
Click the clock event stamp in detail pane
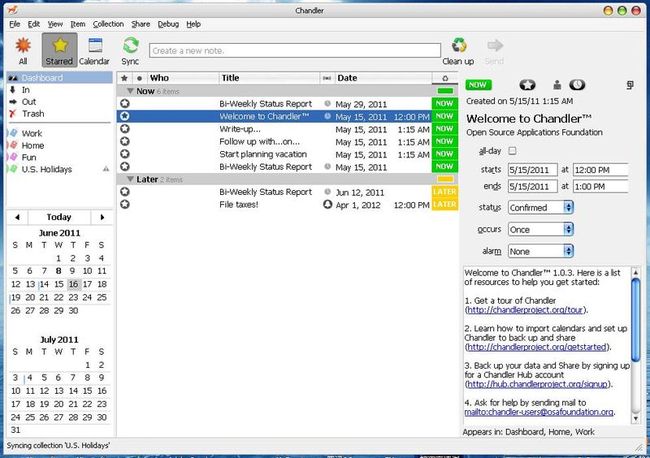[x=577, y=85]
